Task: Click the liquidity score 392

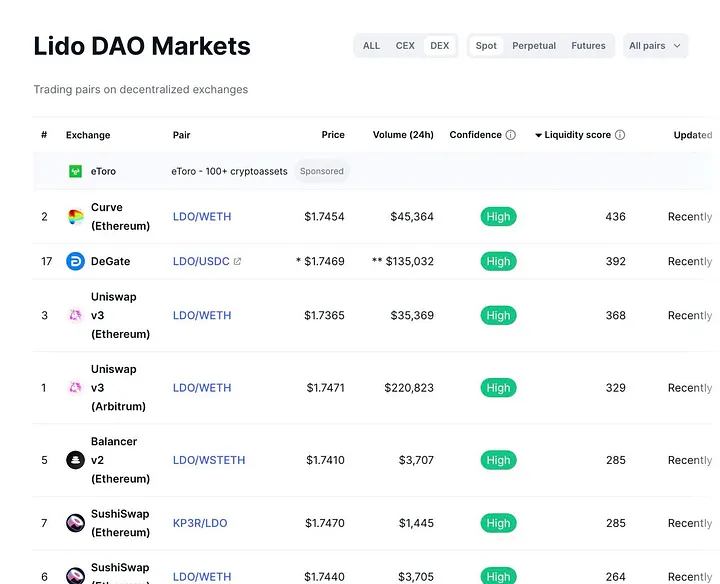Action: [615, 261]
